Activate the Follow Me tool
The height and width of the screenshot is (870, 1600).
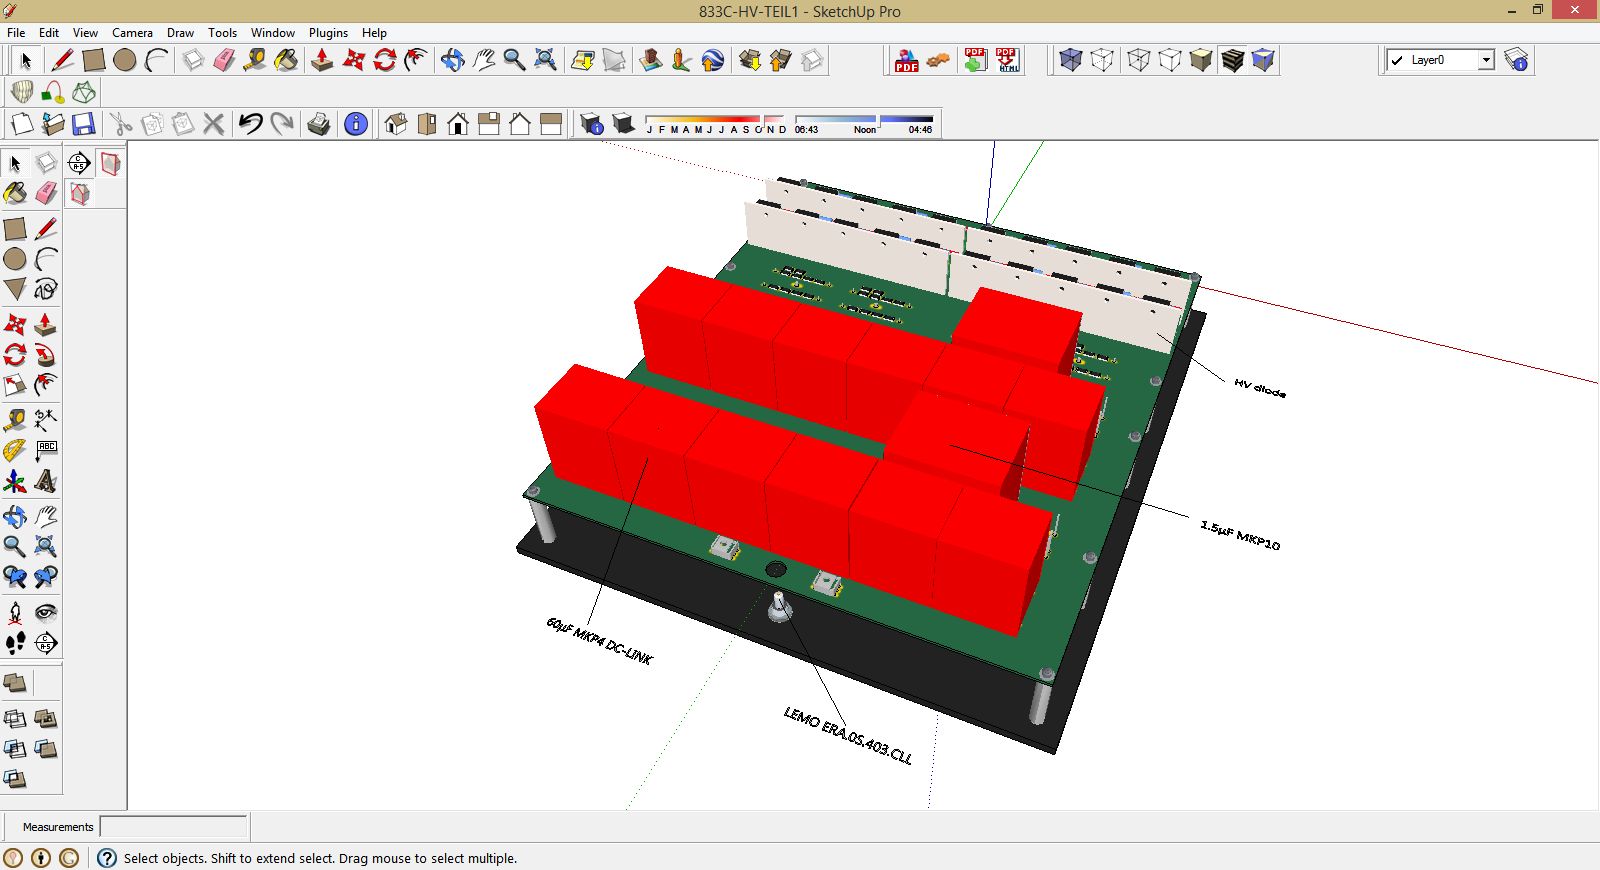click(x=46, y=355)
